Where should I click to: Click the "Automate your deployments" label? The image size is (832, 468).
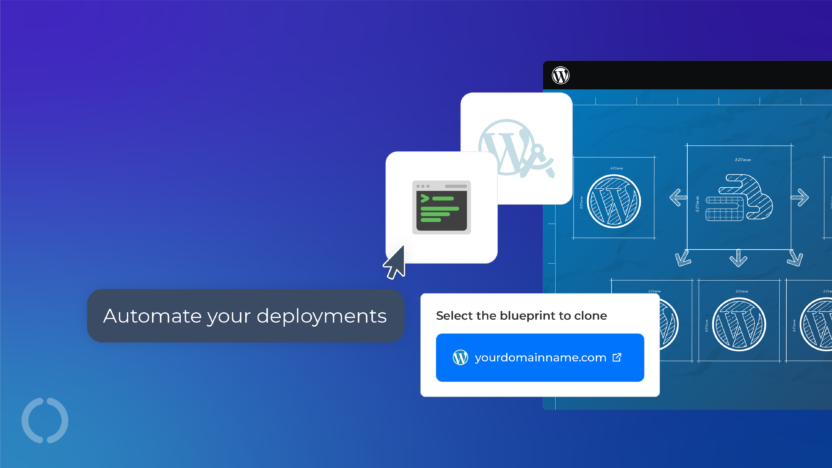coord(245,316)
